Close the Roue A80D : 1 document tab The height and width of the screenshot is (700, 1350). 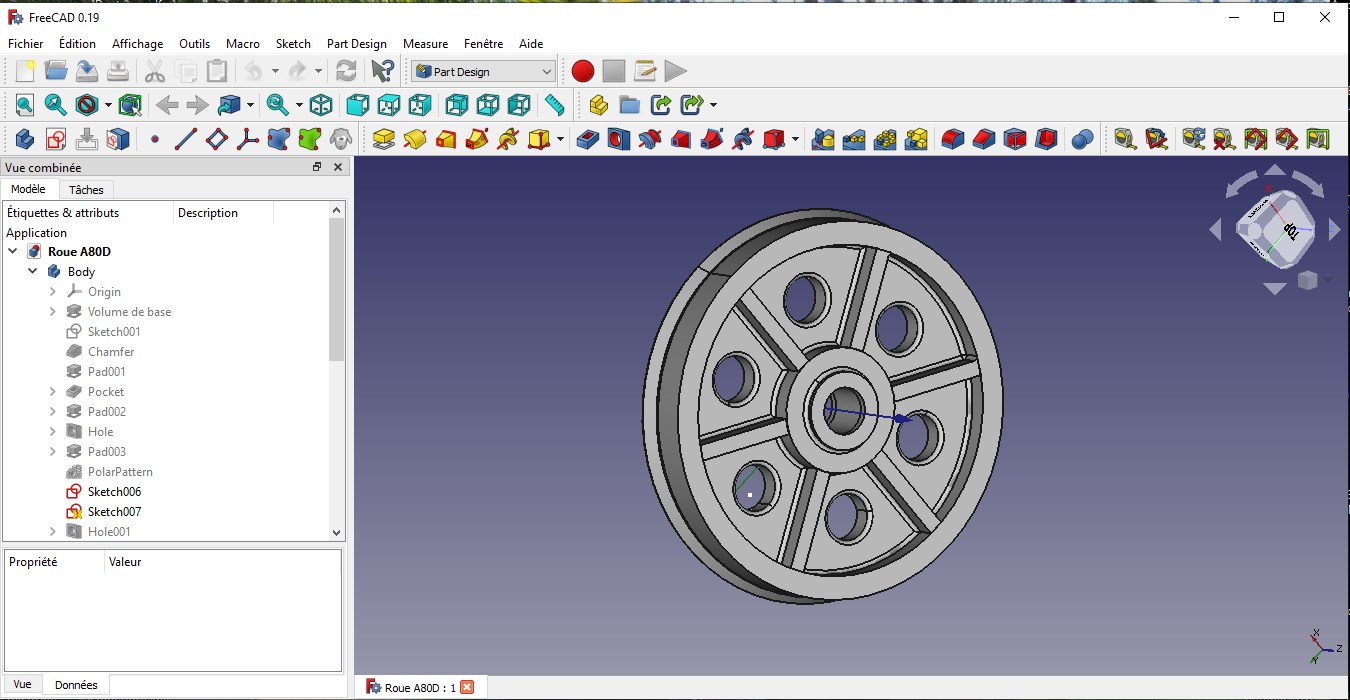[x=466, y=687]
